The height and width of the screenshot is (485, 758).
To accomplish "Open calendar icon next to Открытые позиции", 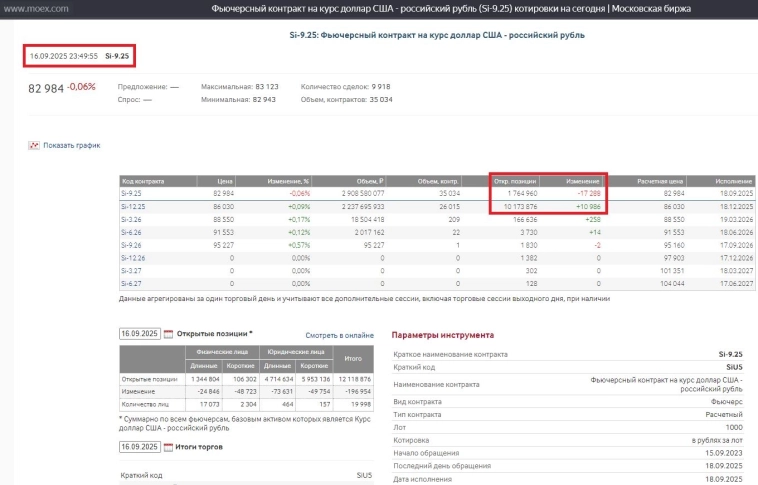I will click(x=168, y=334).
